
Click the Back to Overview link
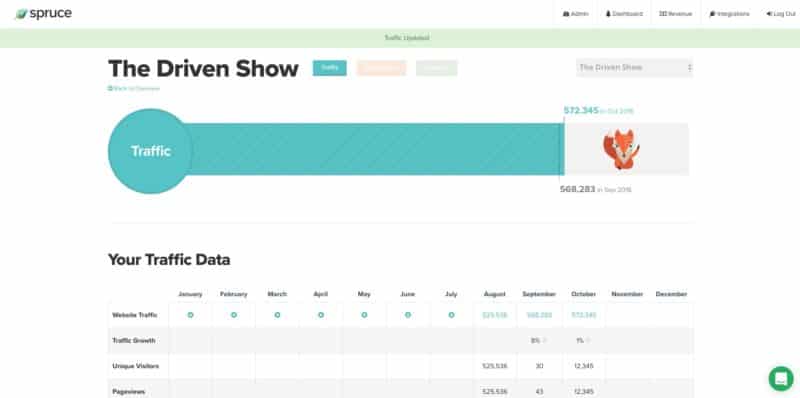pyautogui.click(x=134, y=88)
